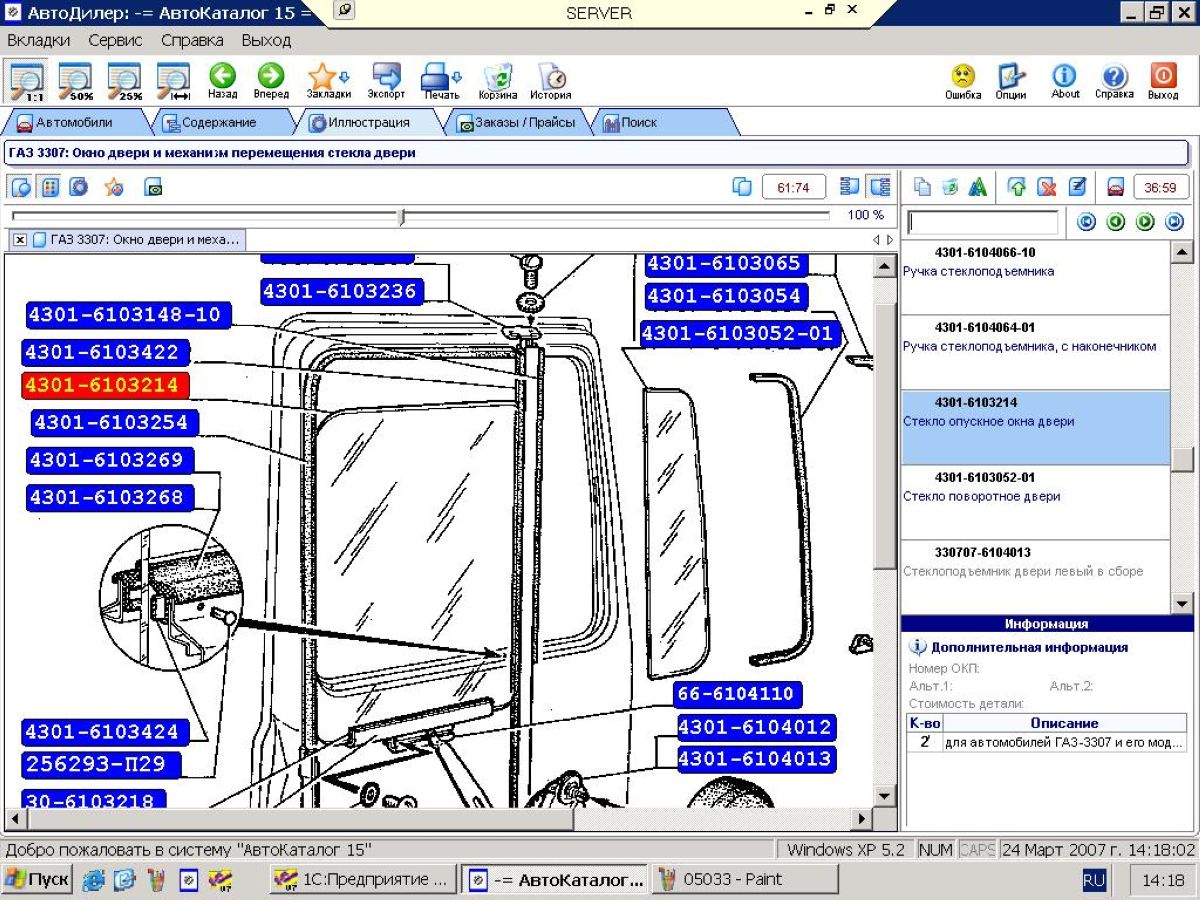Toggle the colored grid labels button

tap(50, 187)
